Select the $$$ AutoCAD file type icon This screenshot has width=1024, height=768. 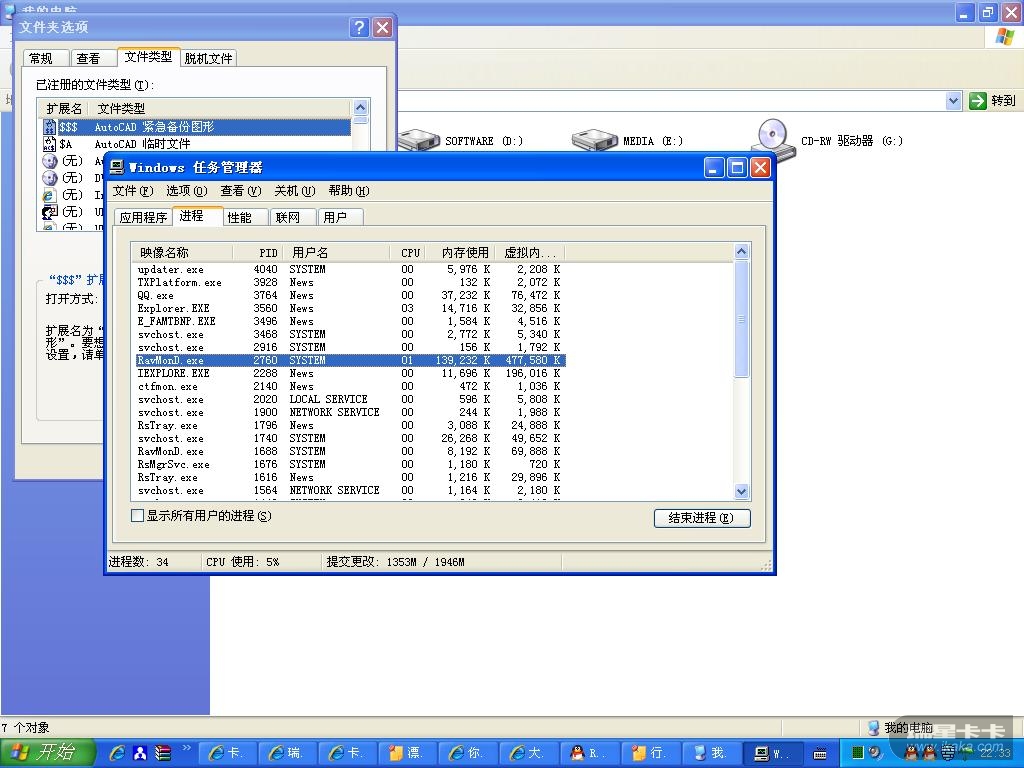tap(50, 127)
